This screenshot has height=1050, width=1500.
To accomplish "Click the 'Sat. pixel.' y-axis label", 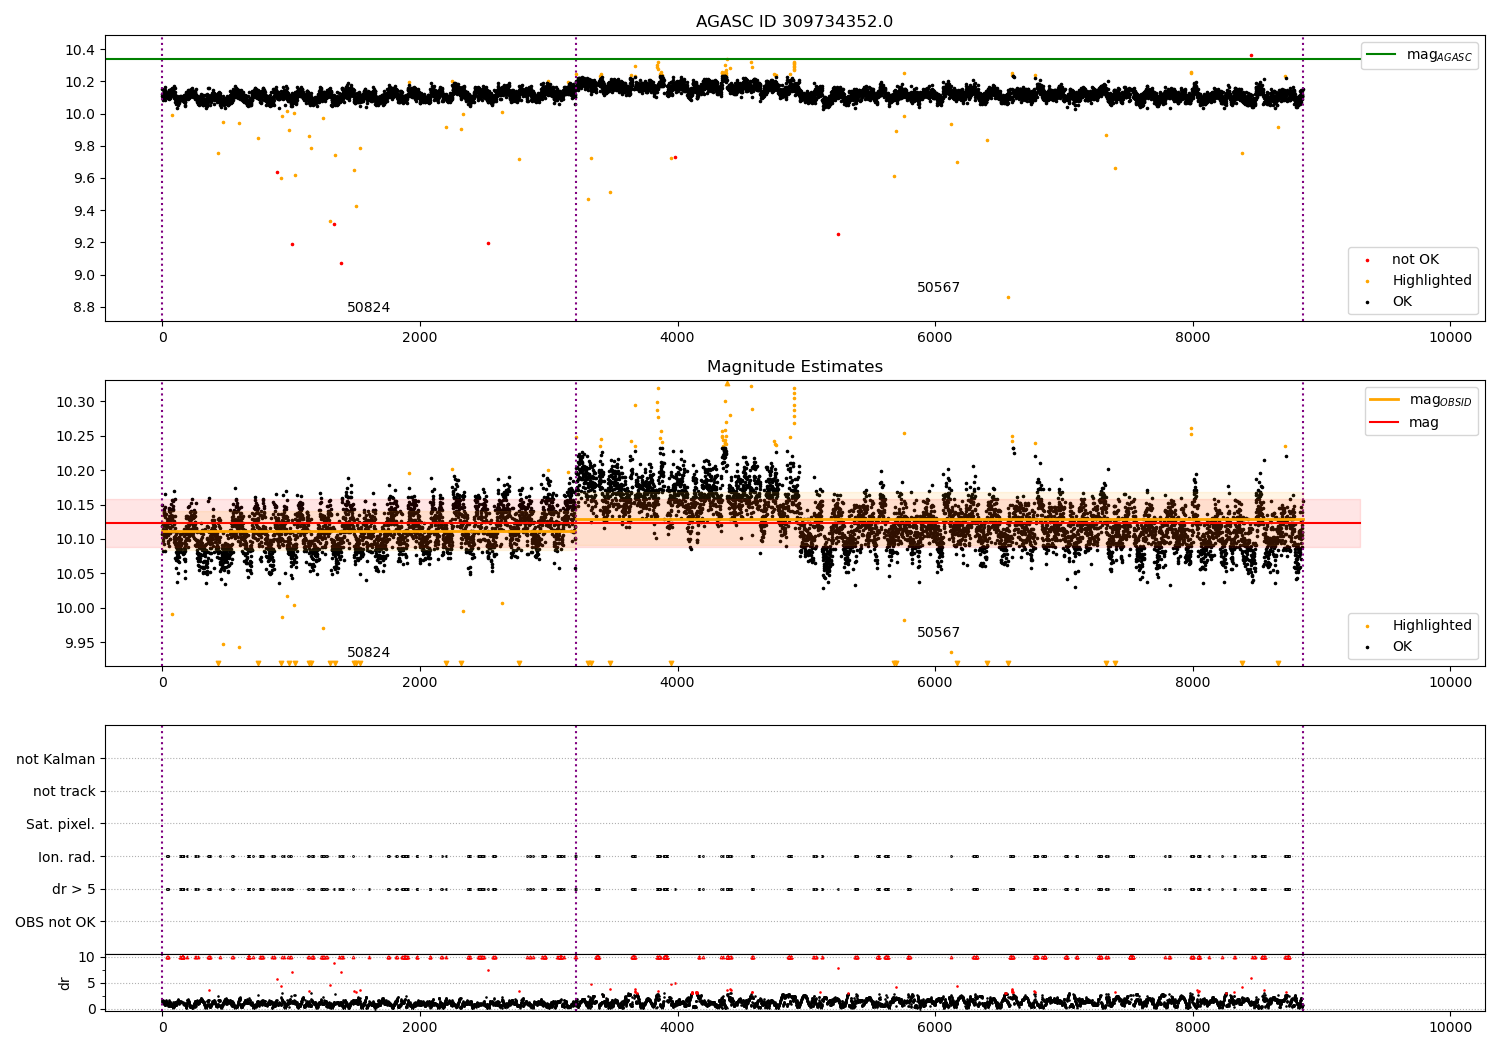I will pos(61,825).
